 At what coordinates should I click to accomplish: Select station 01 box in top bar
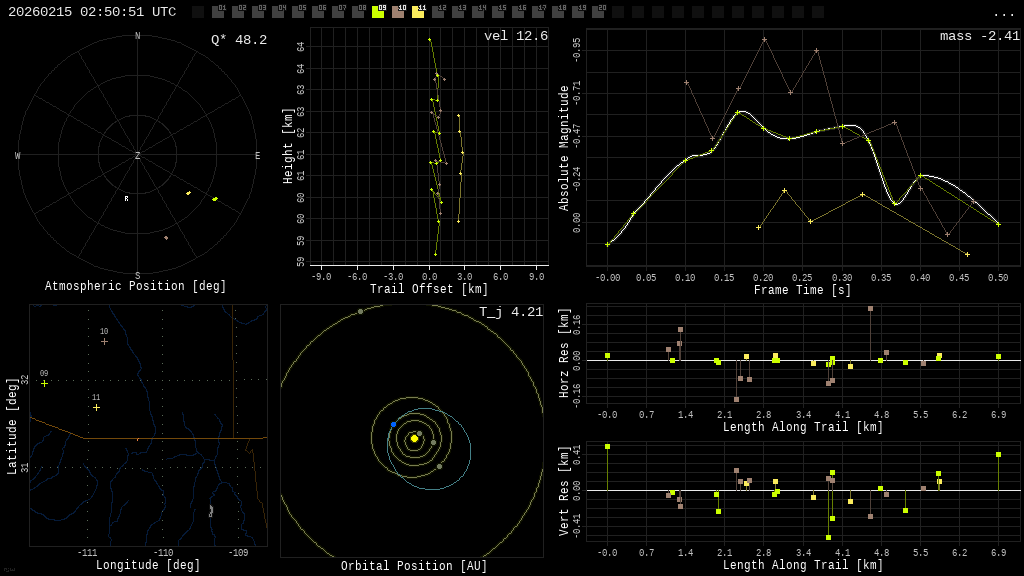218,12
